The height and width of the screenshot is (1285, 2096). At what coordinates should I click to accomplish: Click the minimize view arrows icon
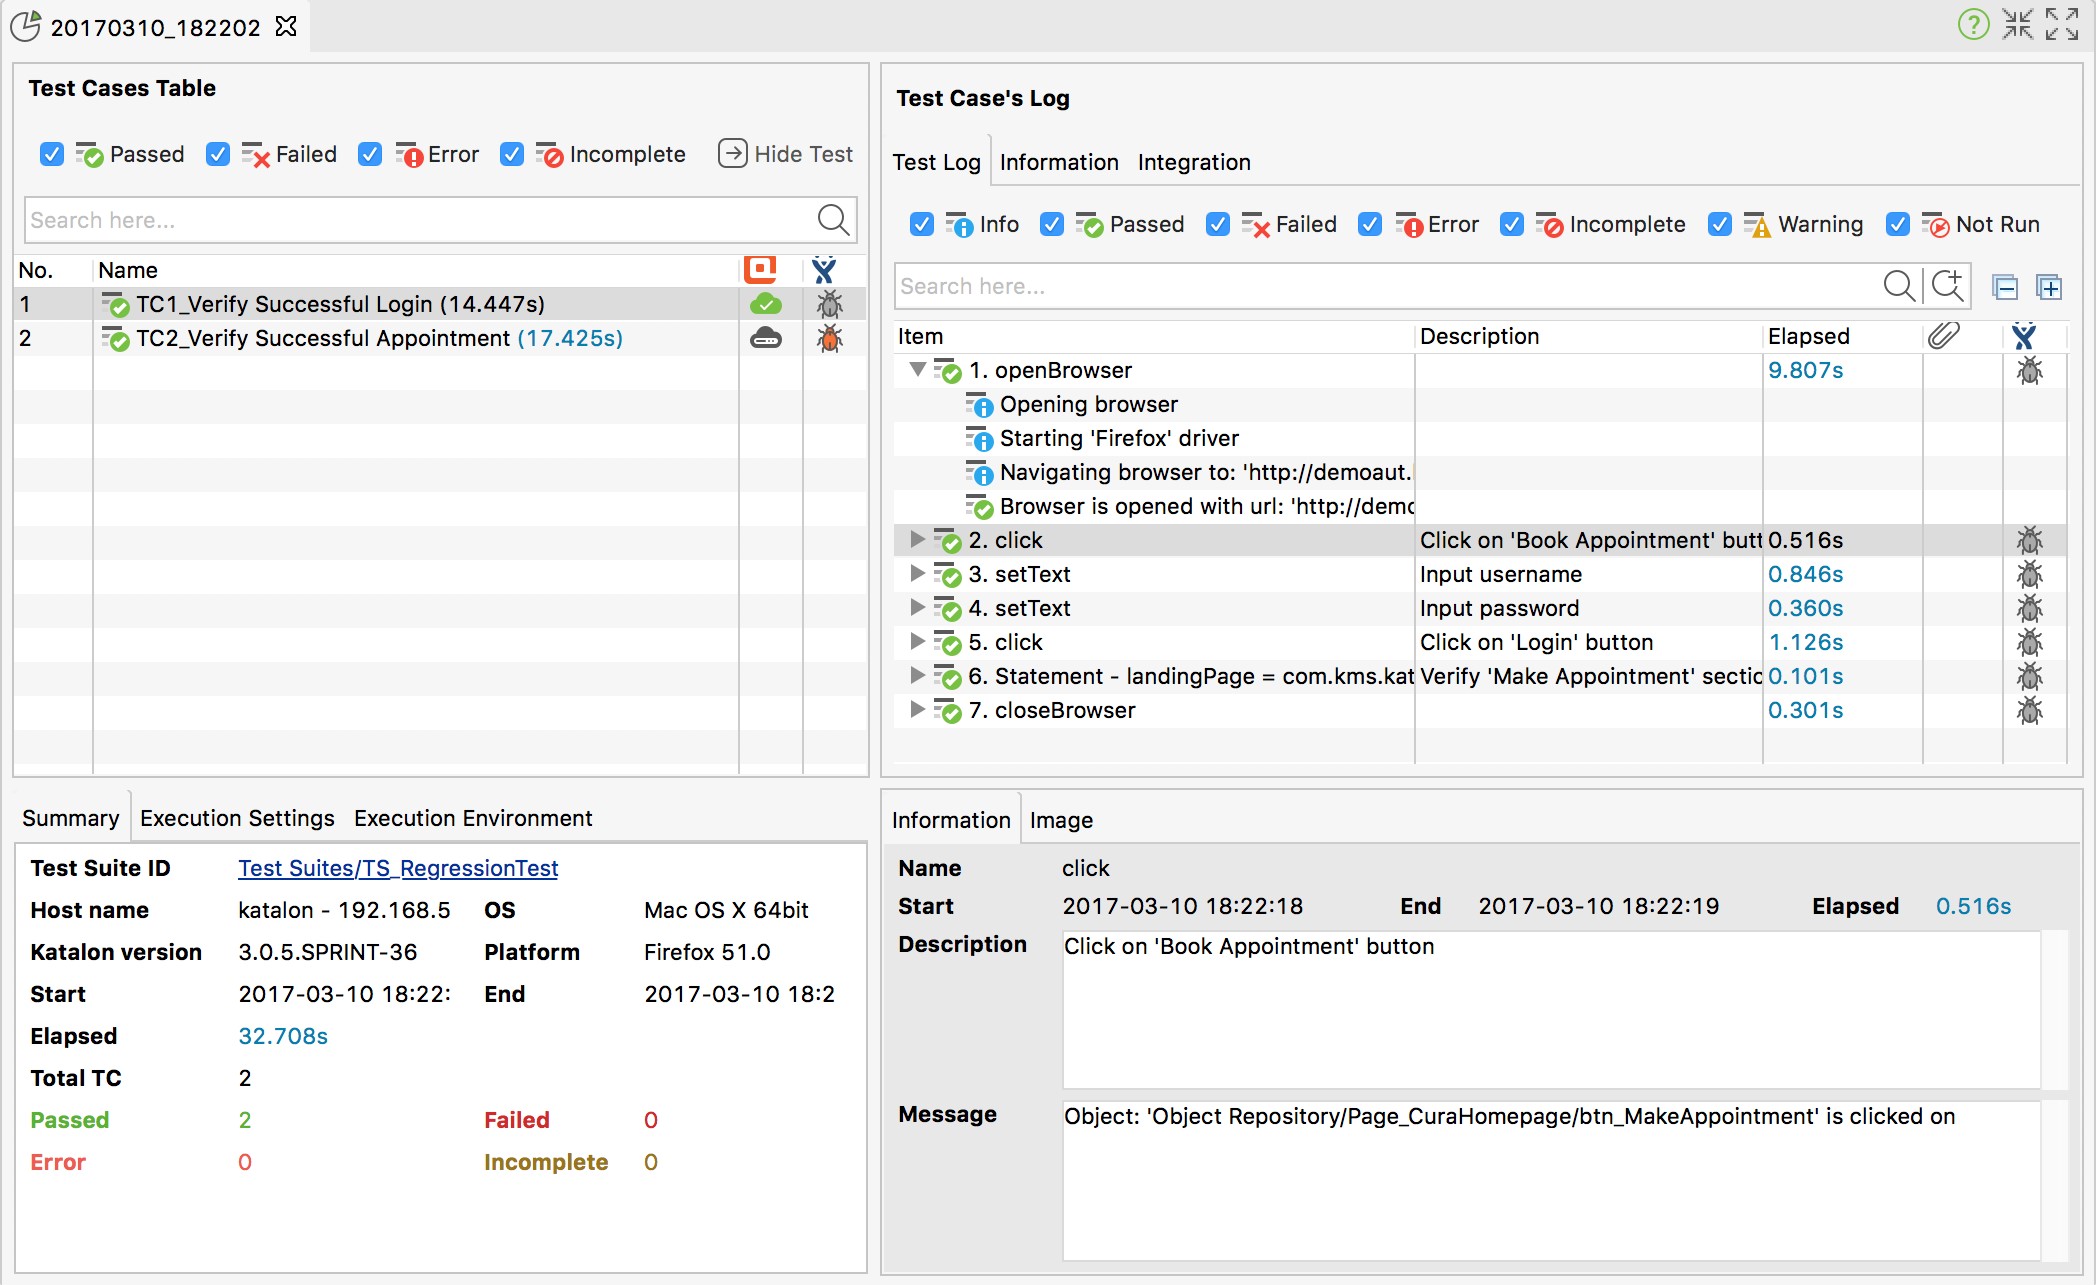click(x=2017, y=24)
